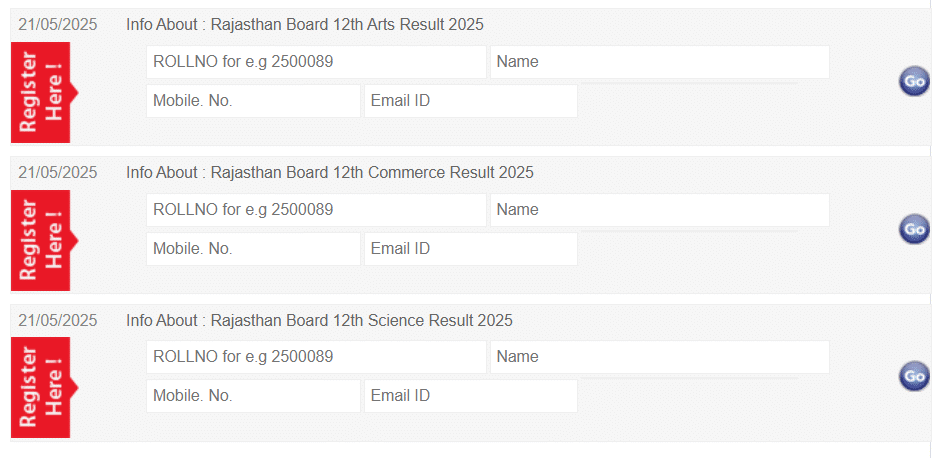Image resolution: width=943 pixels, height=458 pixels.
Task: Focus the Name field under Science Result
Action: tap(660, 357)
